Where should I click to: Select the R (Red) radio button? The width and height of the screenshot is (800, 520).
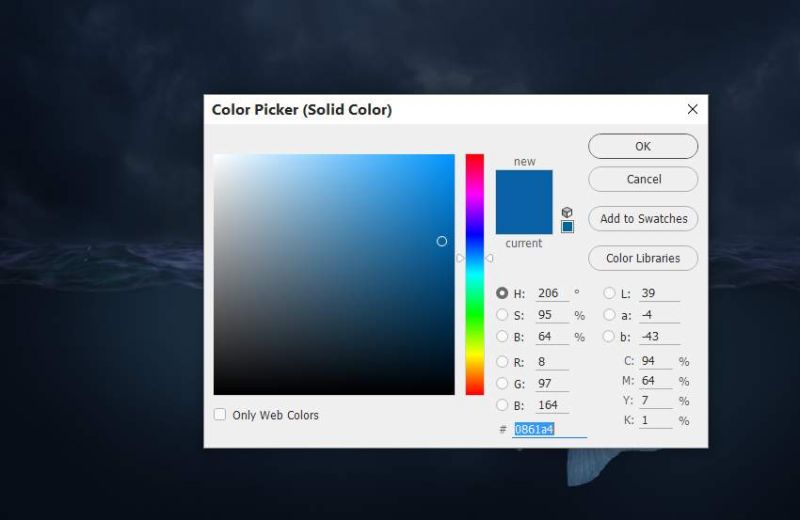502,362
